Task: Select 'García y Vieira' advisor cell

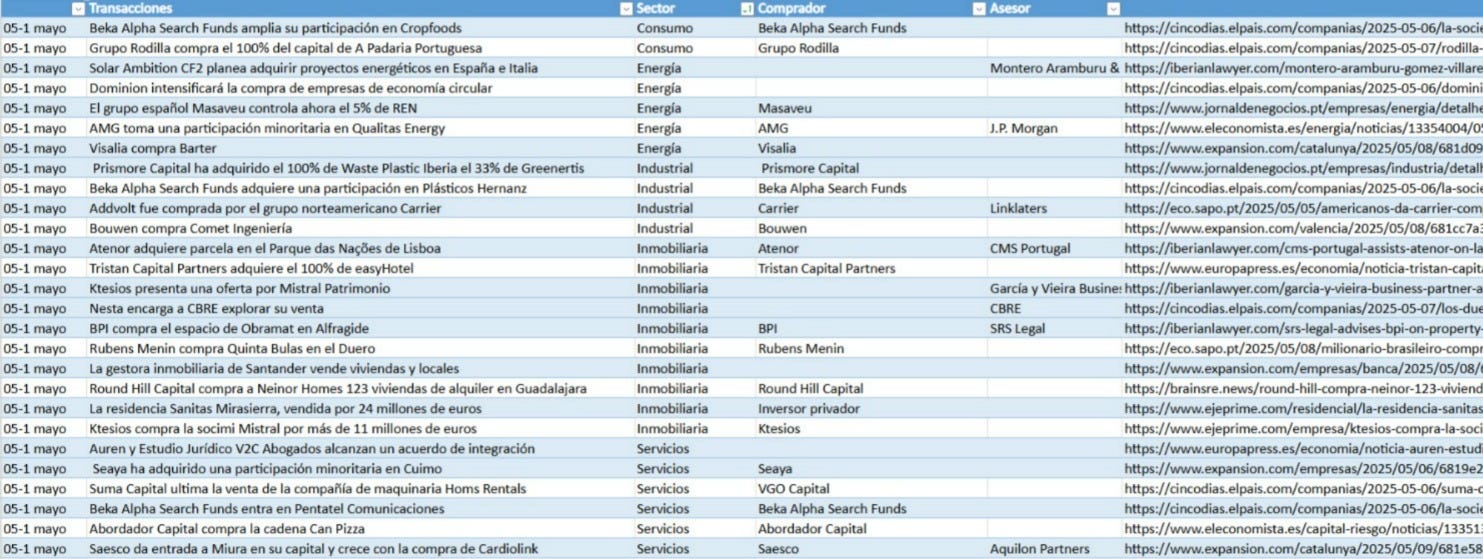Action: (x=1055, y=288)
